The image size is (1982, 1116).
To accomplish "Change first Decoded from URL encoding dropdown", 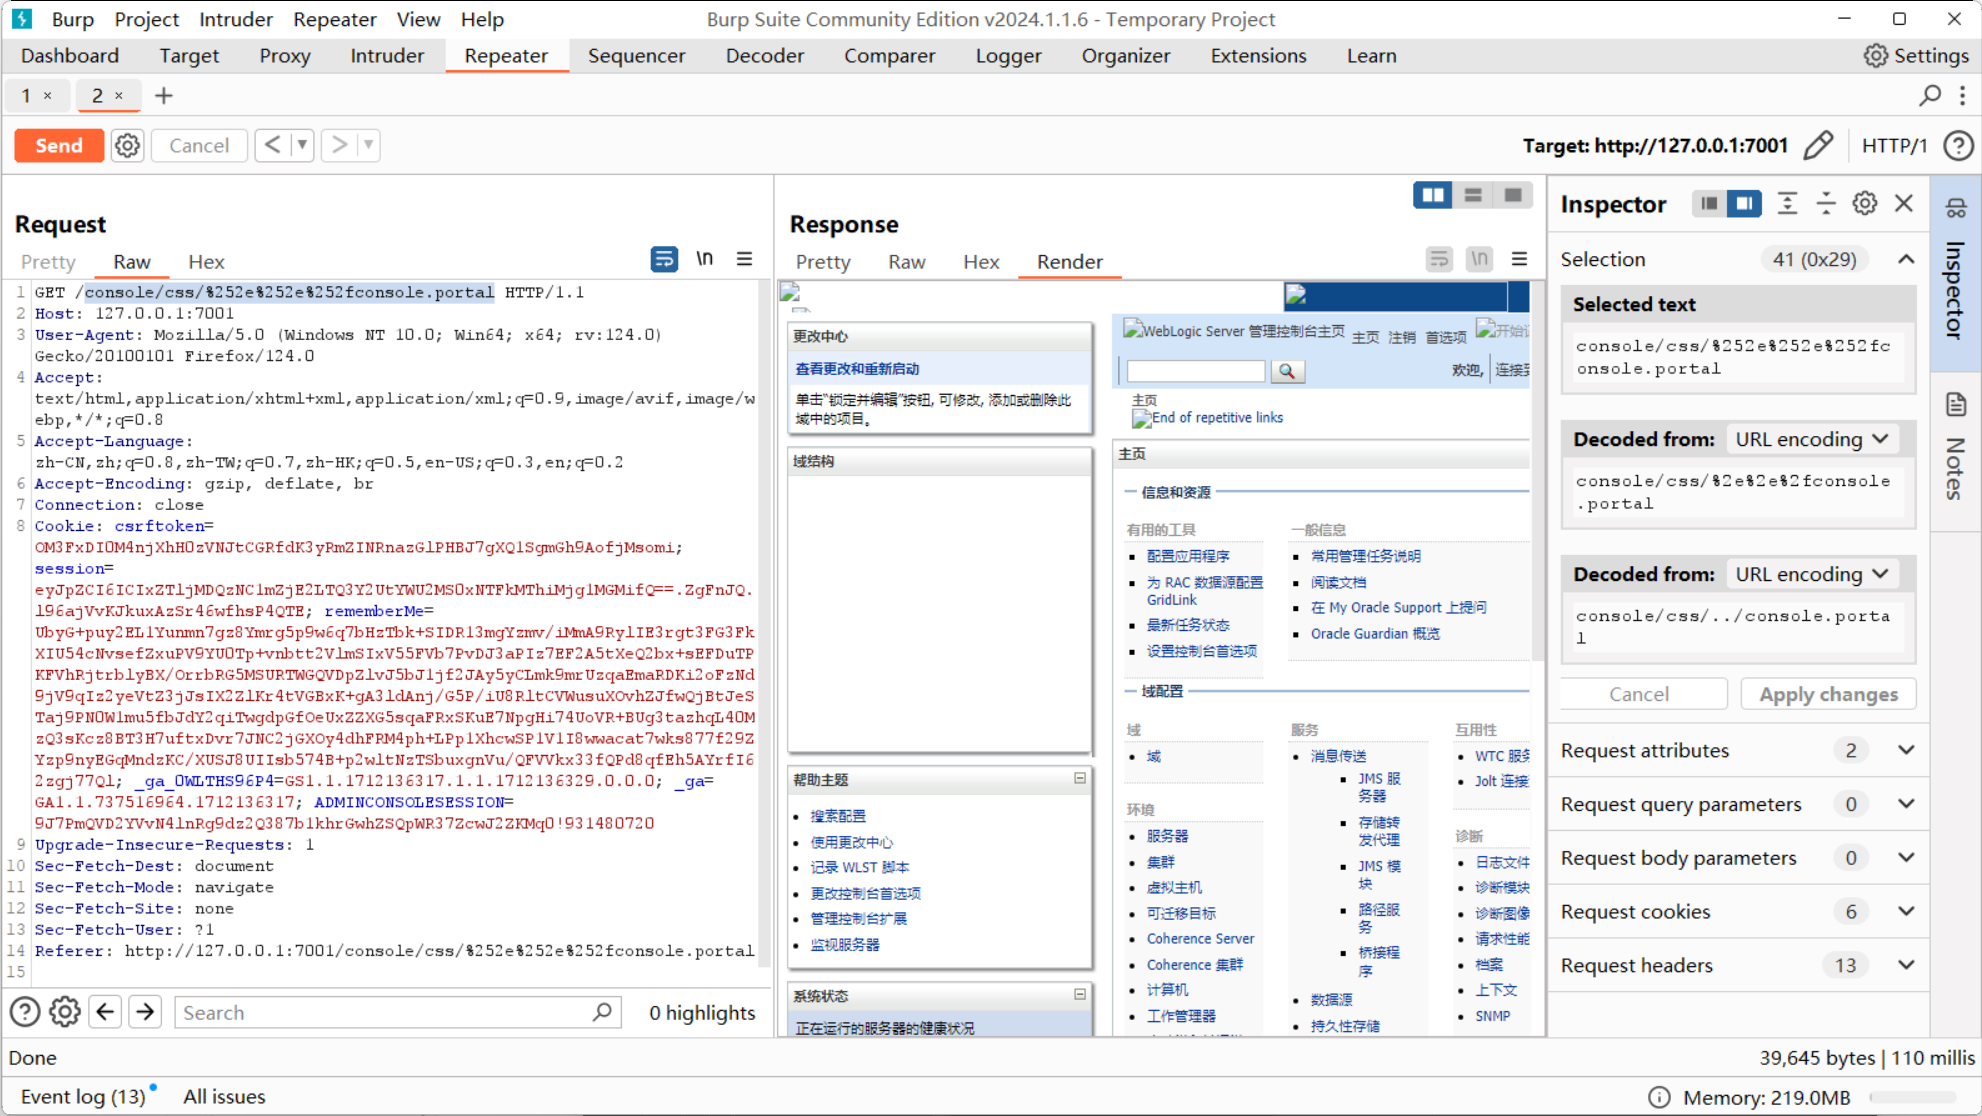I will 1811,440.
